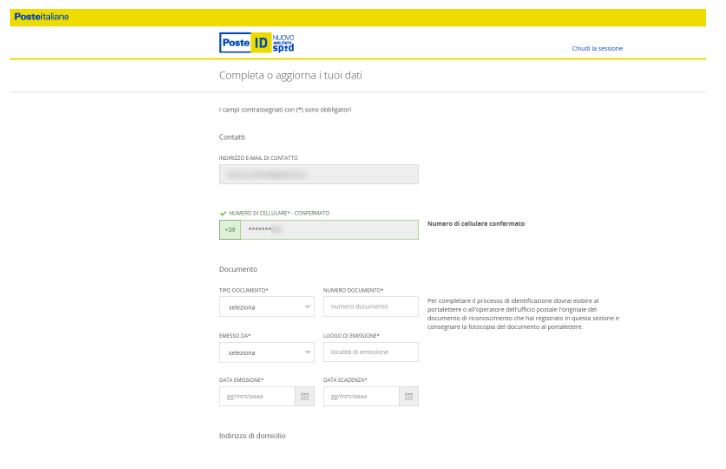
Task: Click the Nuovo SPID badge
Action: coord(283,43)
